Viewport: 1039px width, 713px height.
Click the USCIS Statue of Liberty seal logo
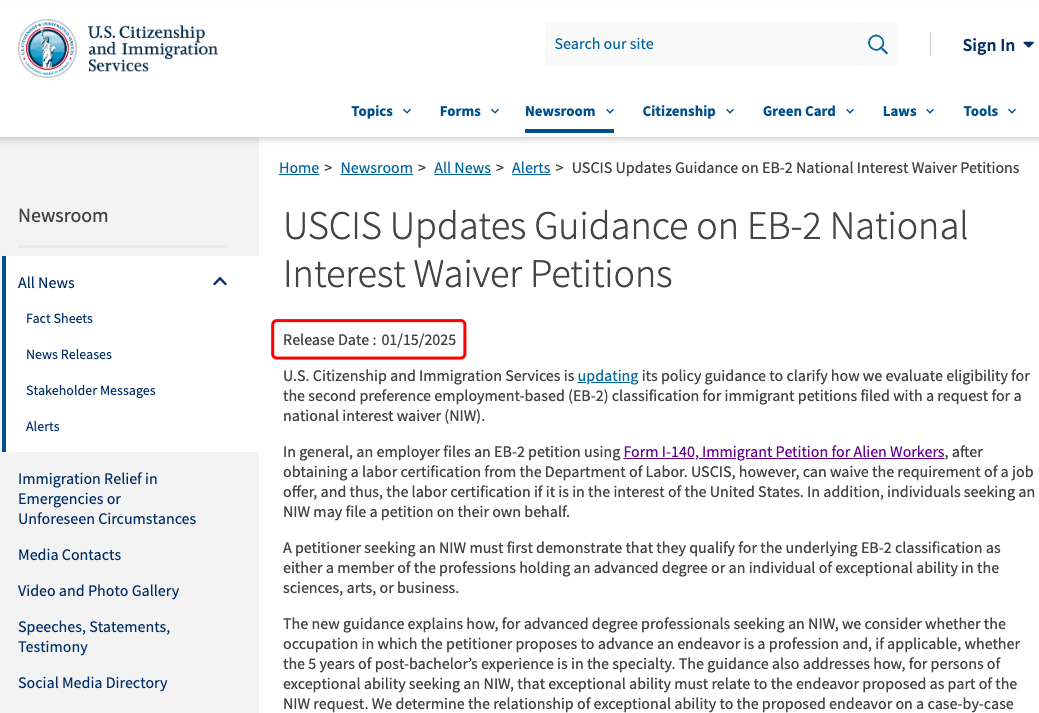click(47, 48)
